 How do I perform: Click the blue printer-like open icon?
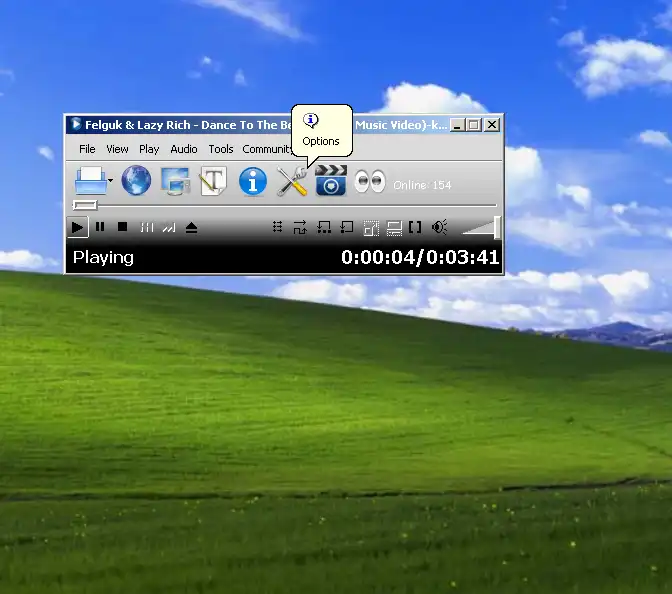(x=90, y=180)
